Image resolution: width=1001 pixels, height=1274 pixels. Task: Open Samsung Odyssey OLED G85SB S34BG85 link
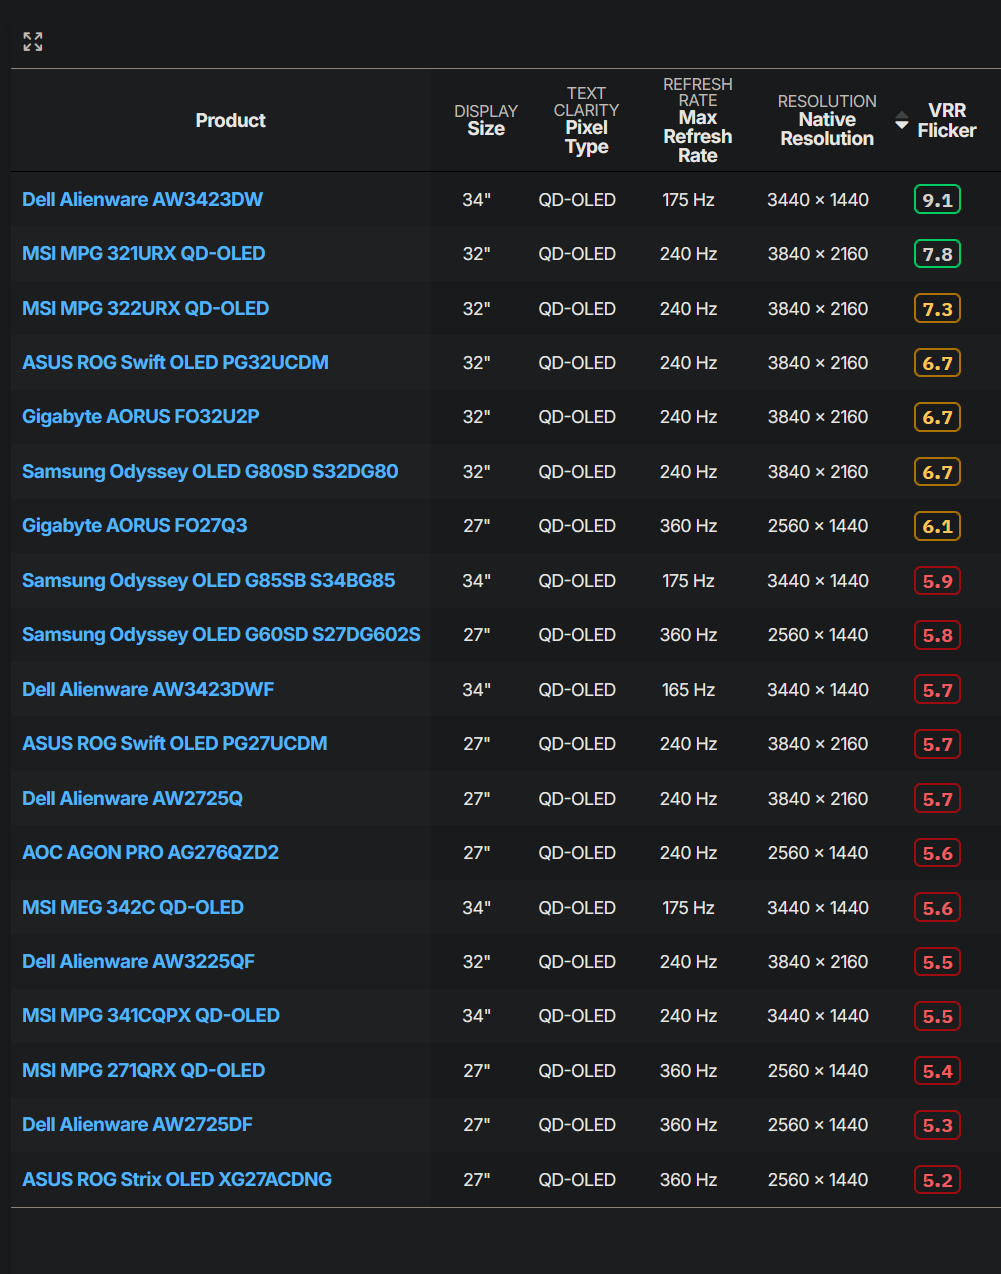[x=209, y=580]
